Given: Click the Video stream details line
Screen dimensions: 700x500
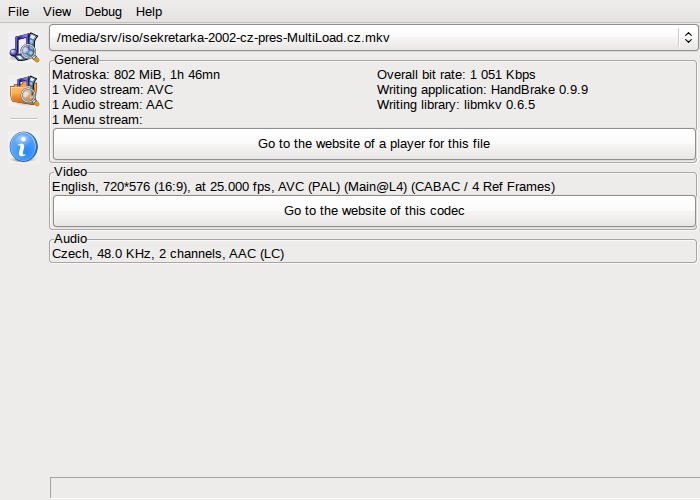Looking at the screenshot, I should pos(304,187).
